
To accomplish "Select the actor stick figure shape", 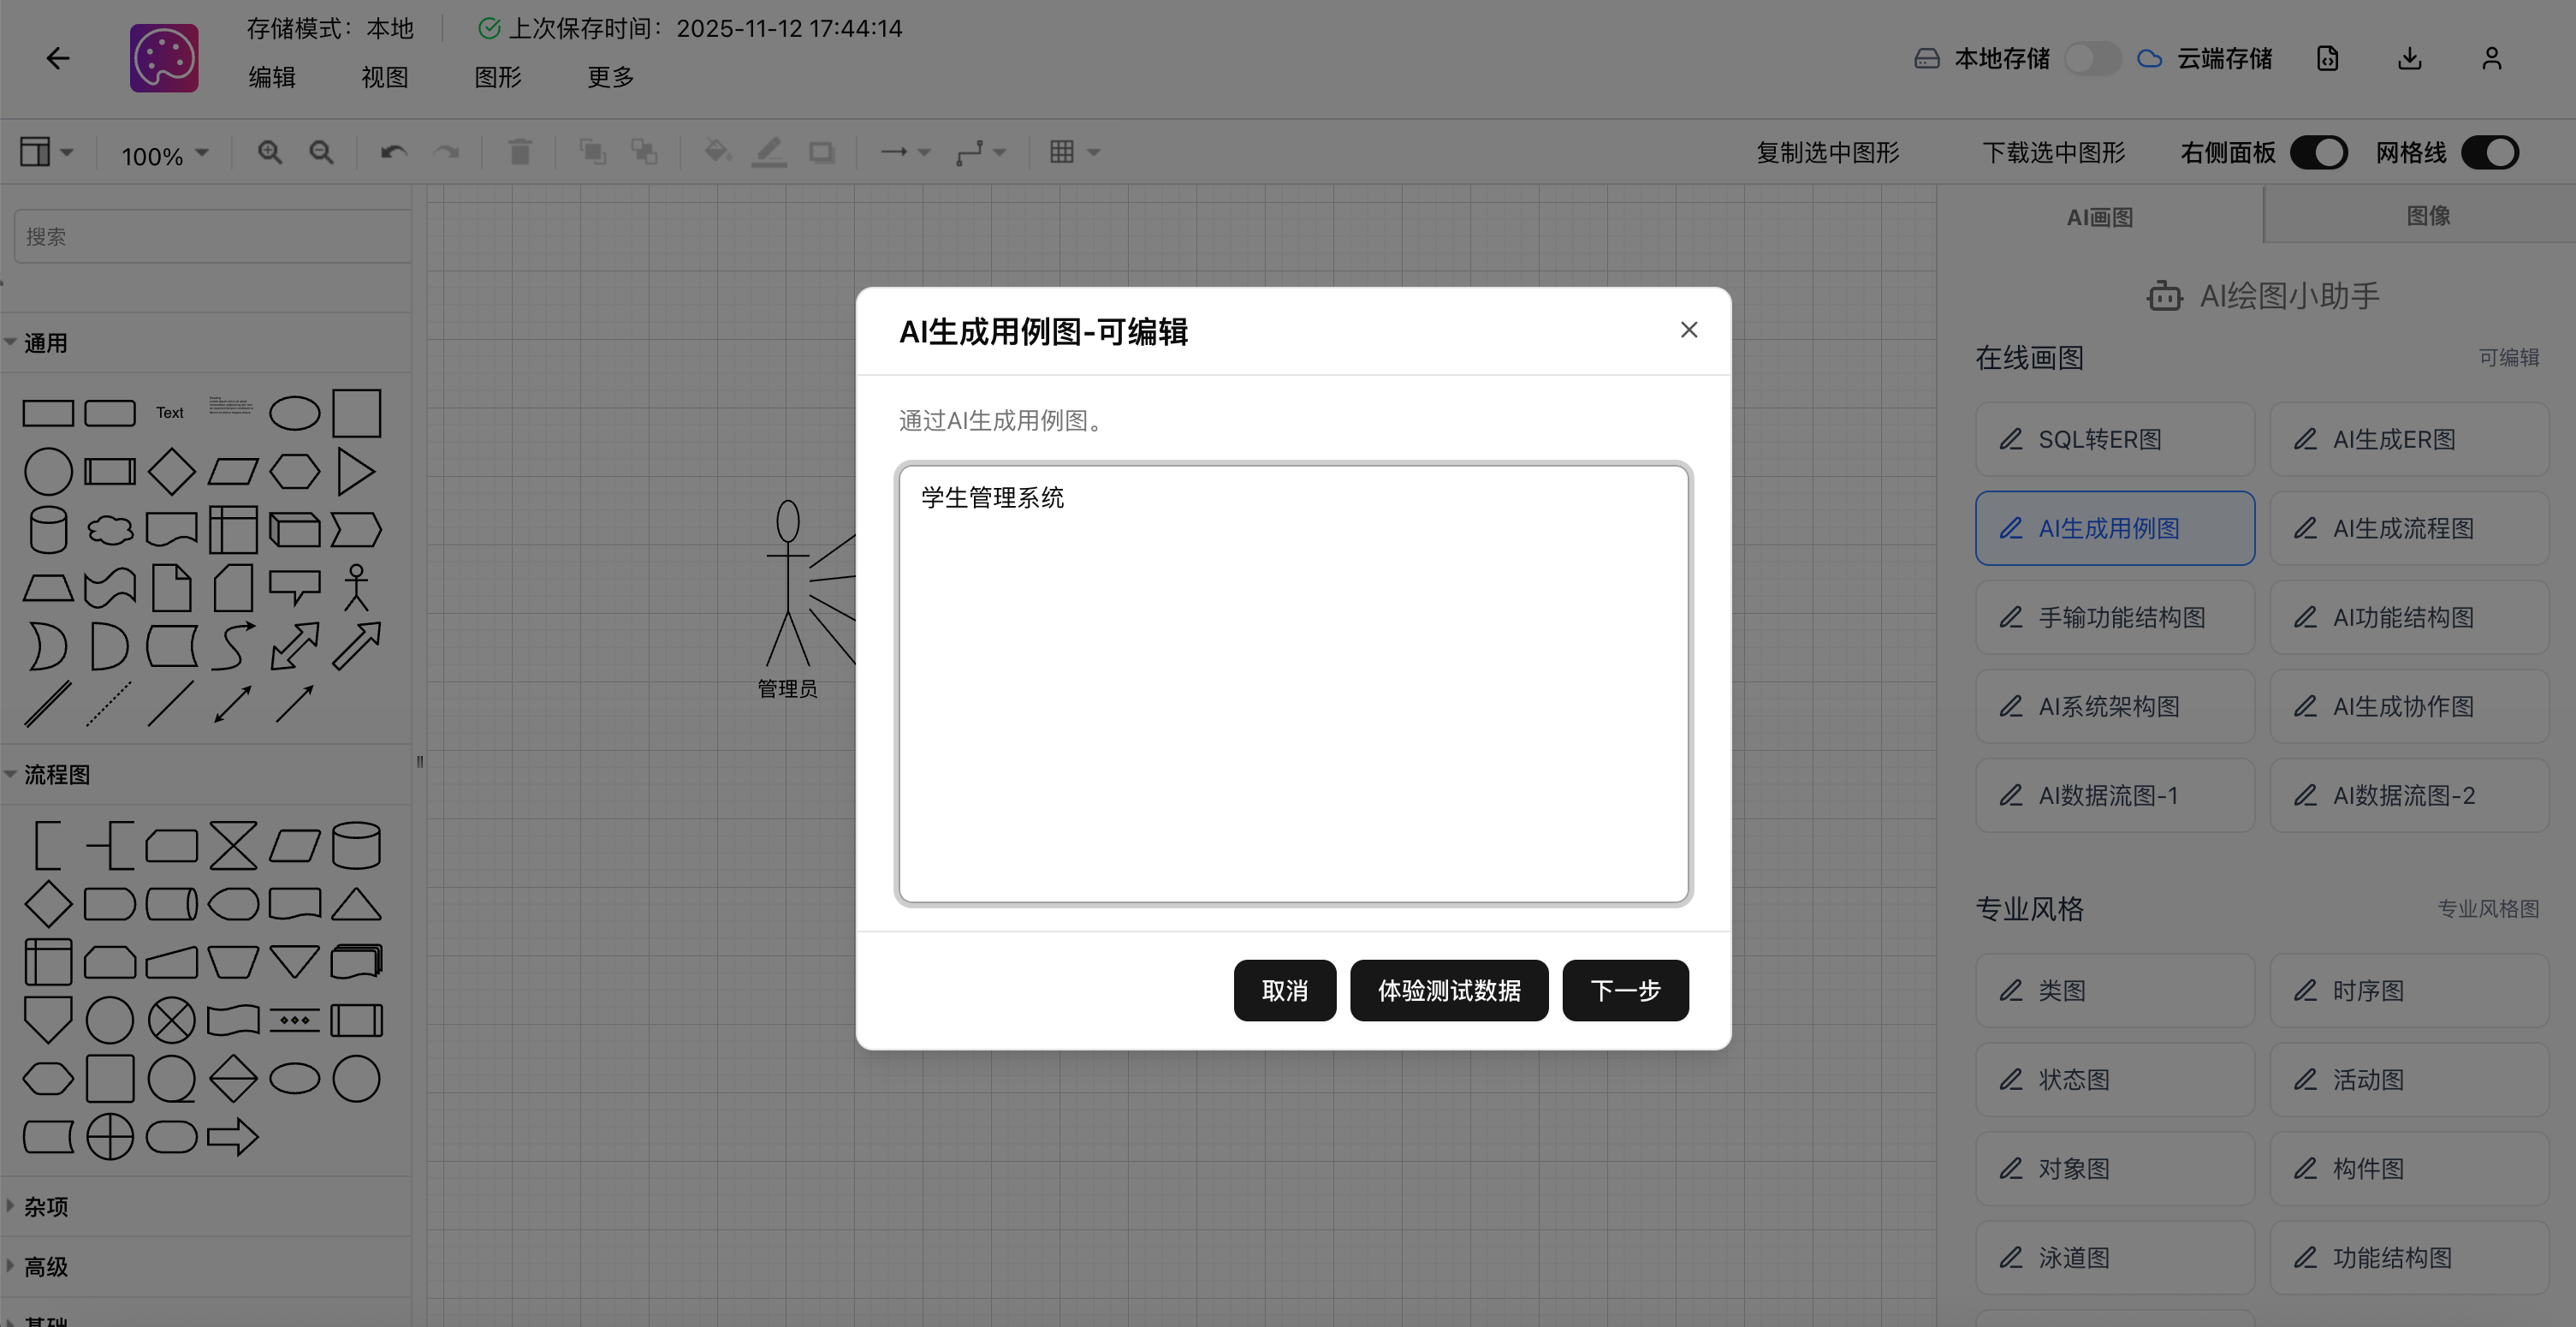I will point(356,587).
